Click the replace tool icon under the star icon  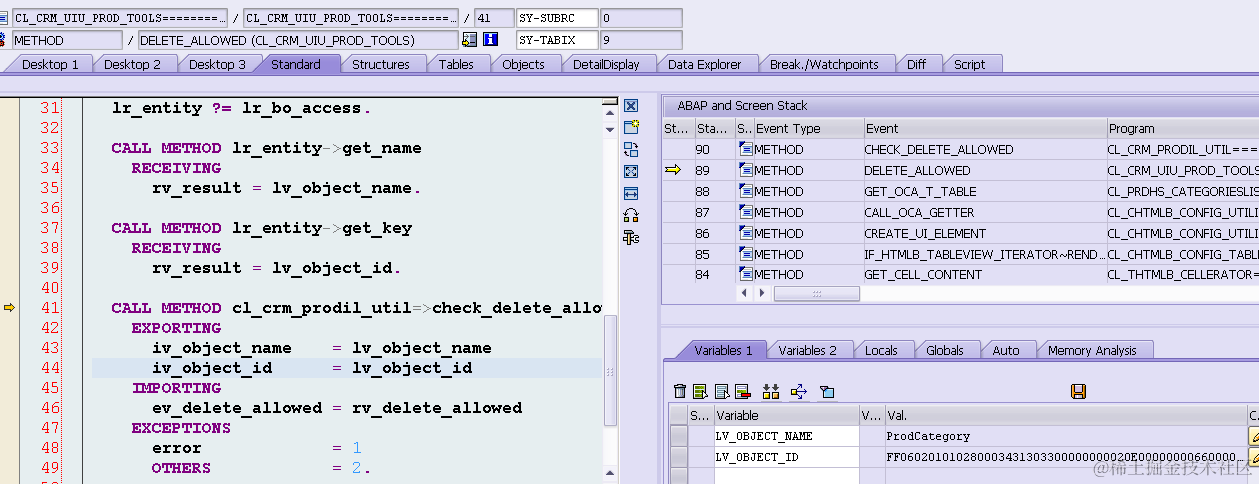pos(631,150)
